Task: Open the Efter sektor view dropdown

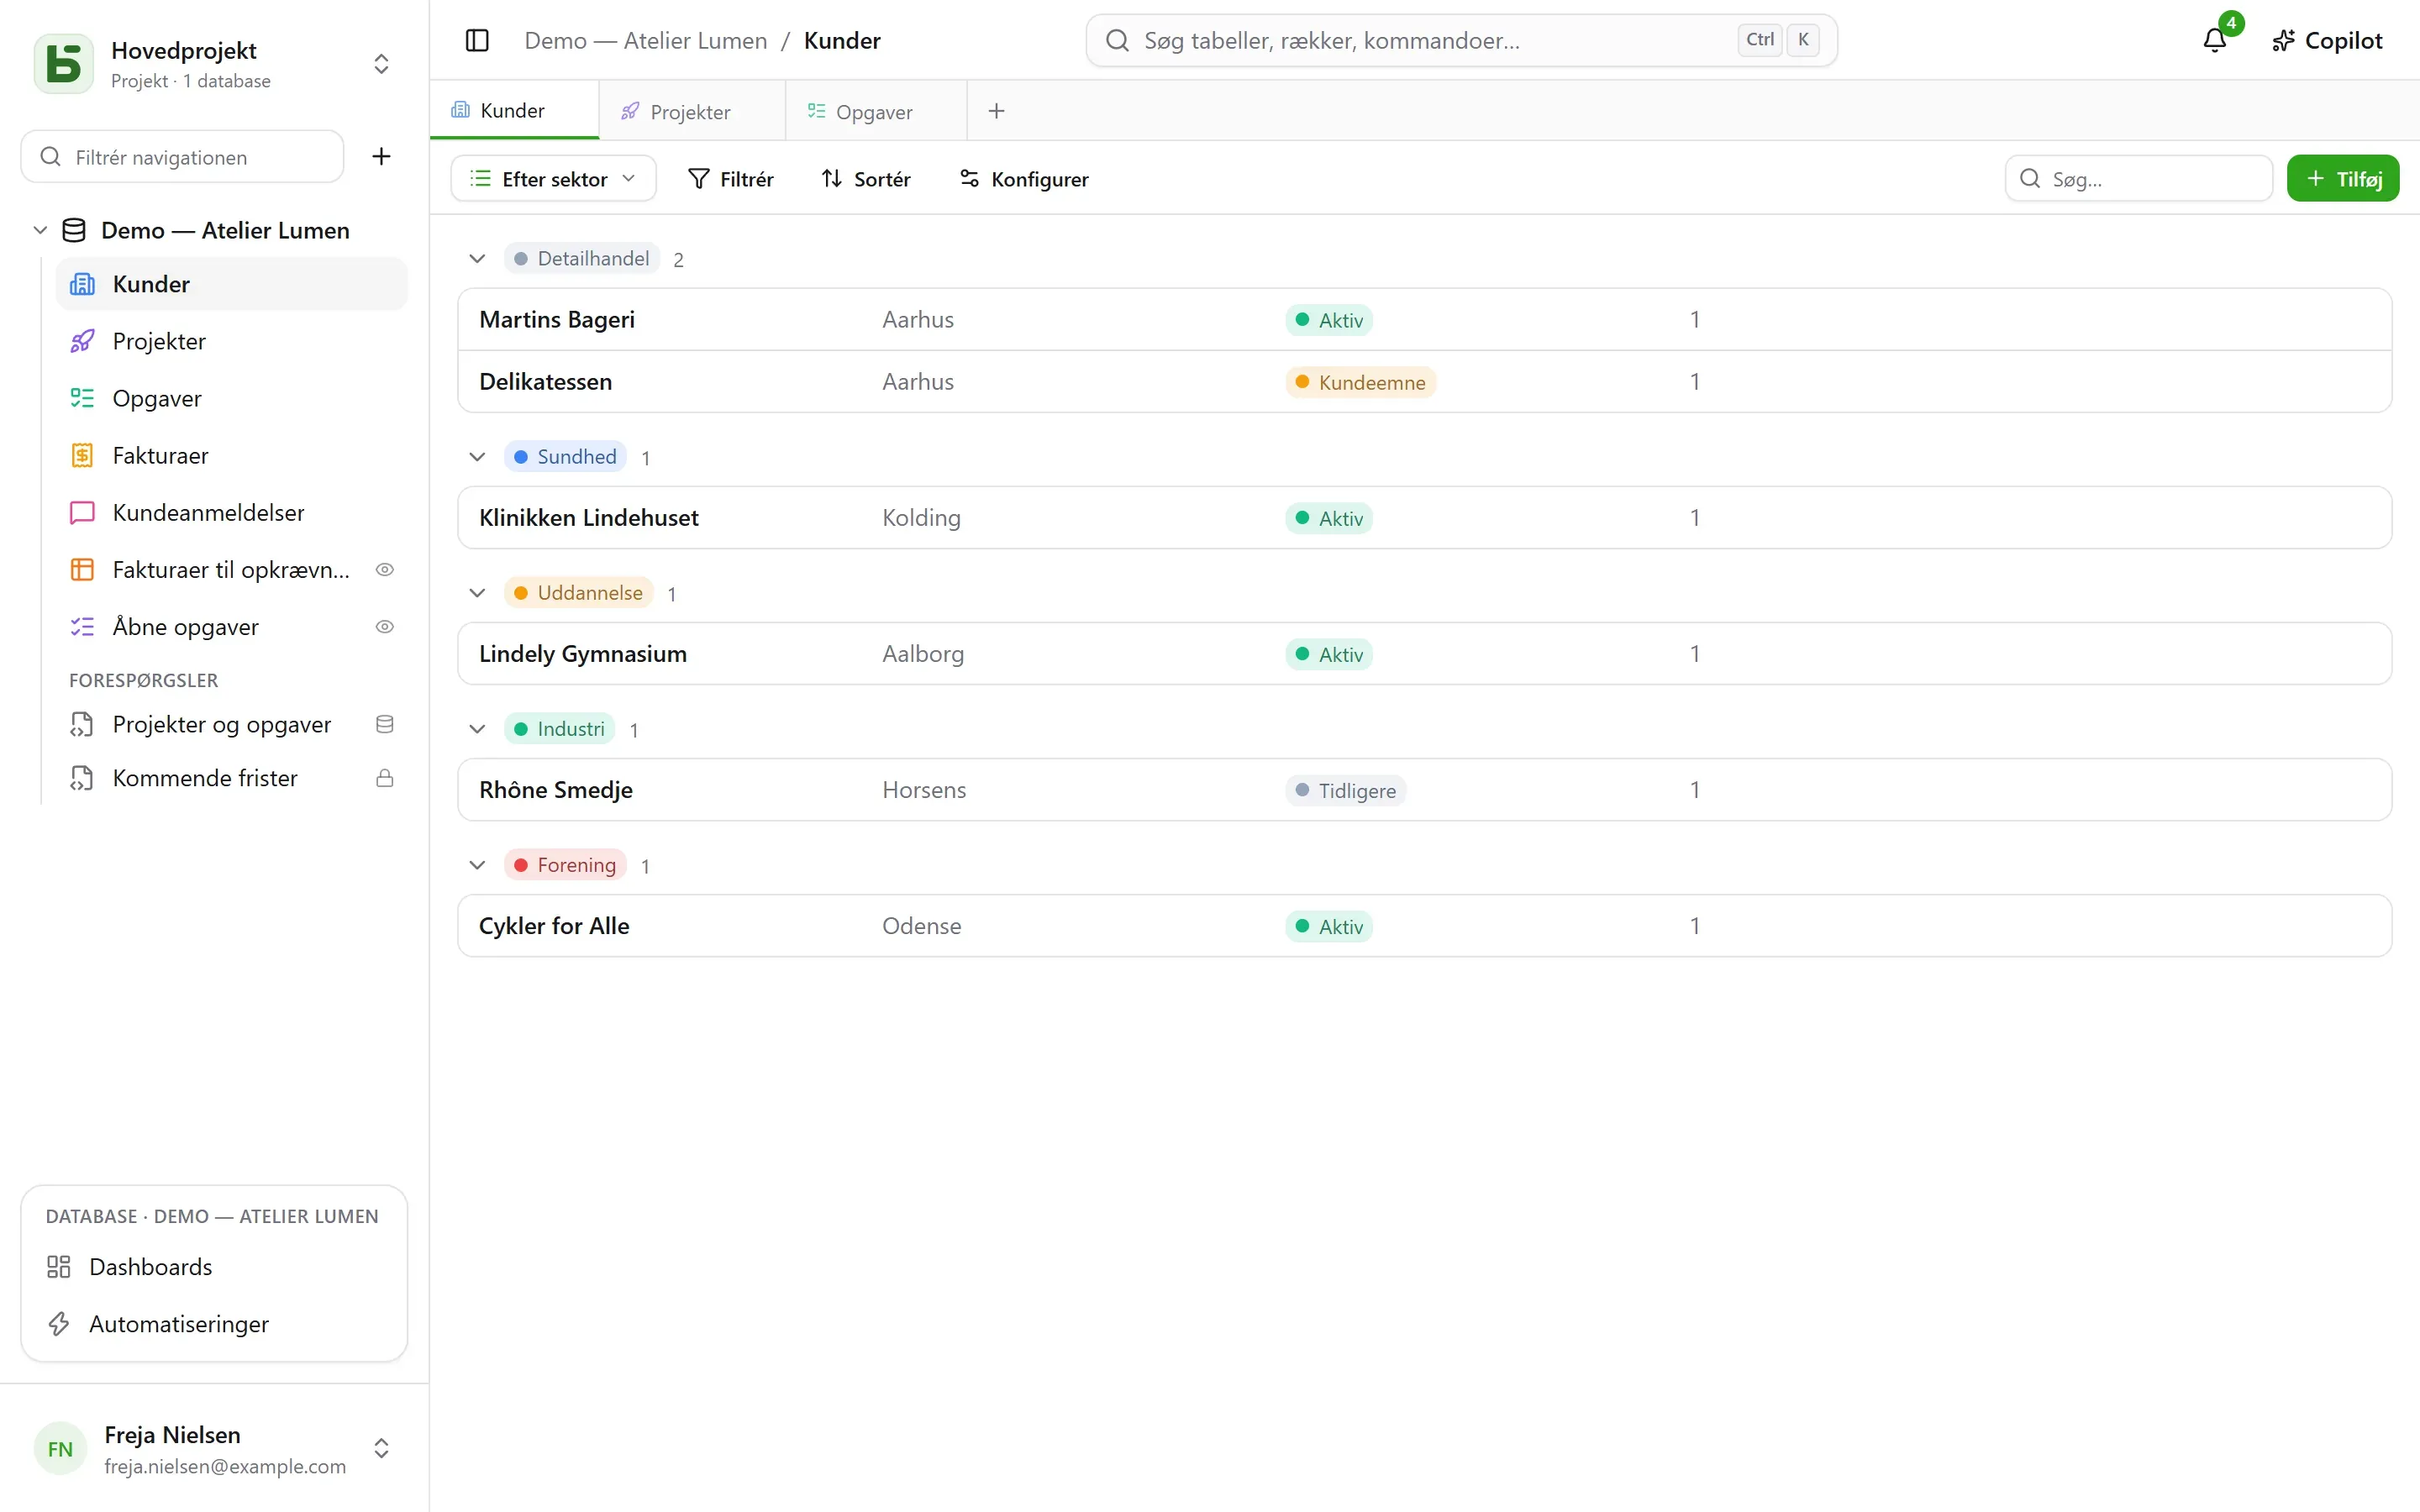Action: 553,179
